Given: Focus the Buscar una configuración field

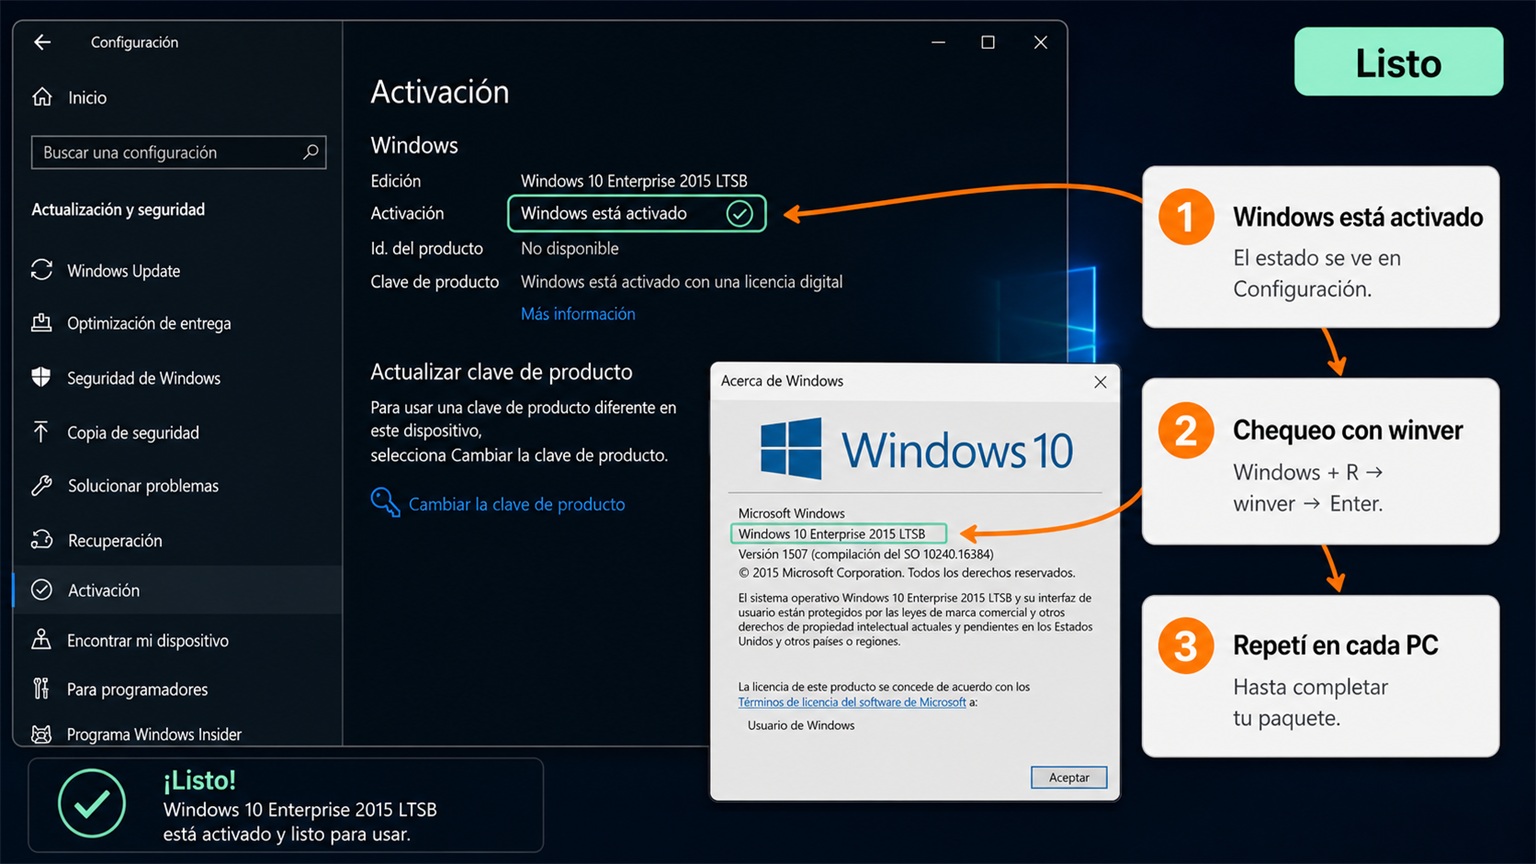Looking at the screenshot, I should [178, 152].
